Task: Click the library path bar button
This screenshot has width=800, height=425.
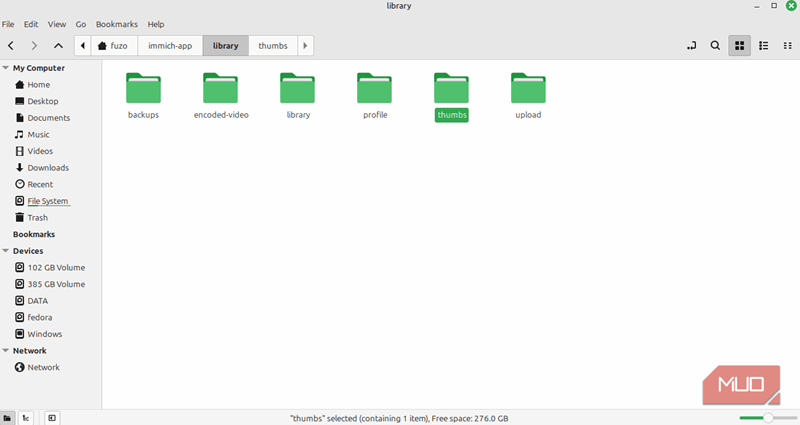Action: pos(226,45)
